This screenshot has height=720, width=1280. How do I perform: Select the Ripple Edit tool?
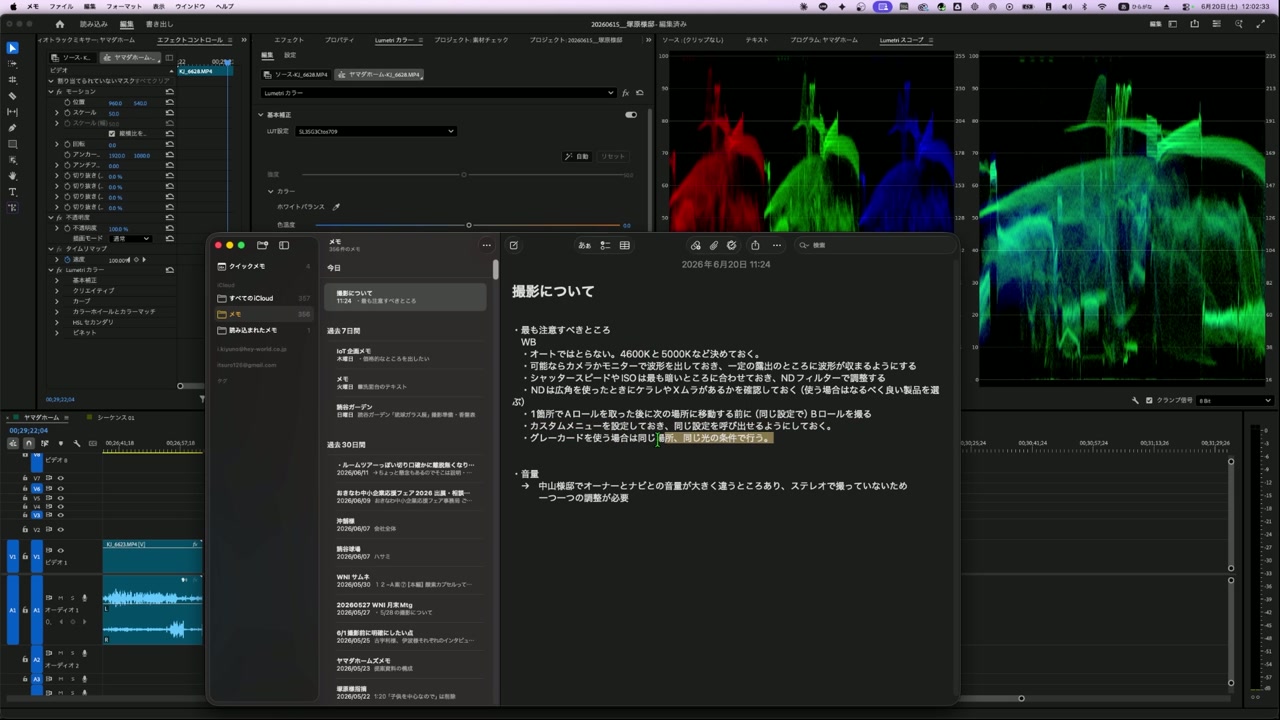pos(12,80)
